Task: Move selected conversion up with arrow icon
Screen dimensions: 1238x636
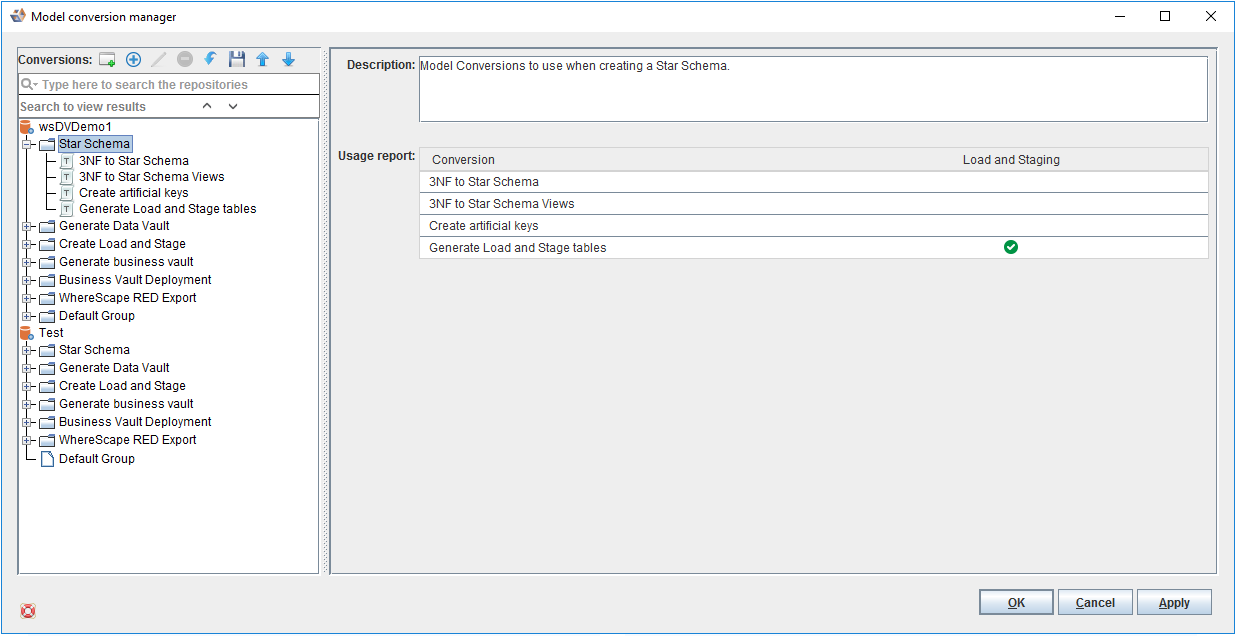Action: [263, 60]
